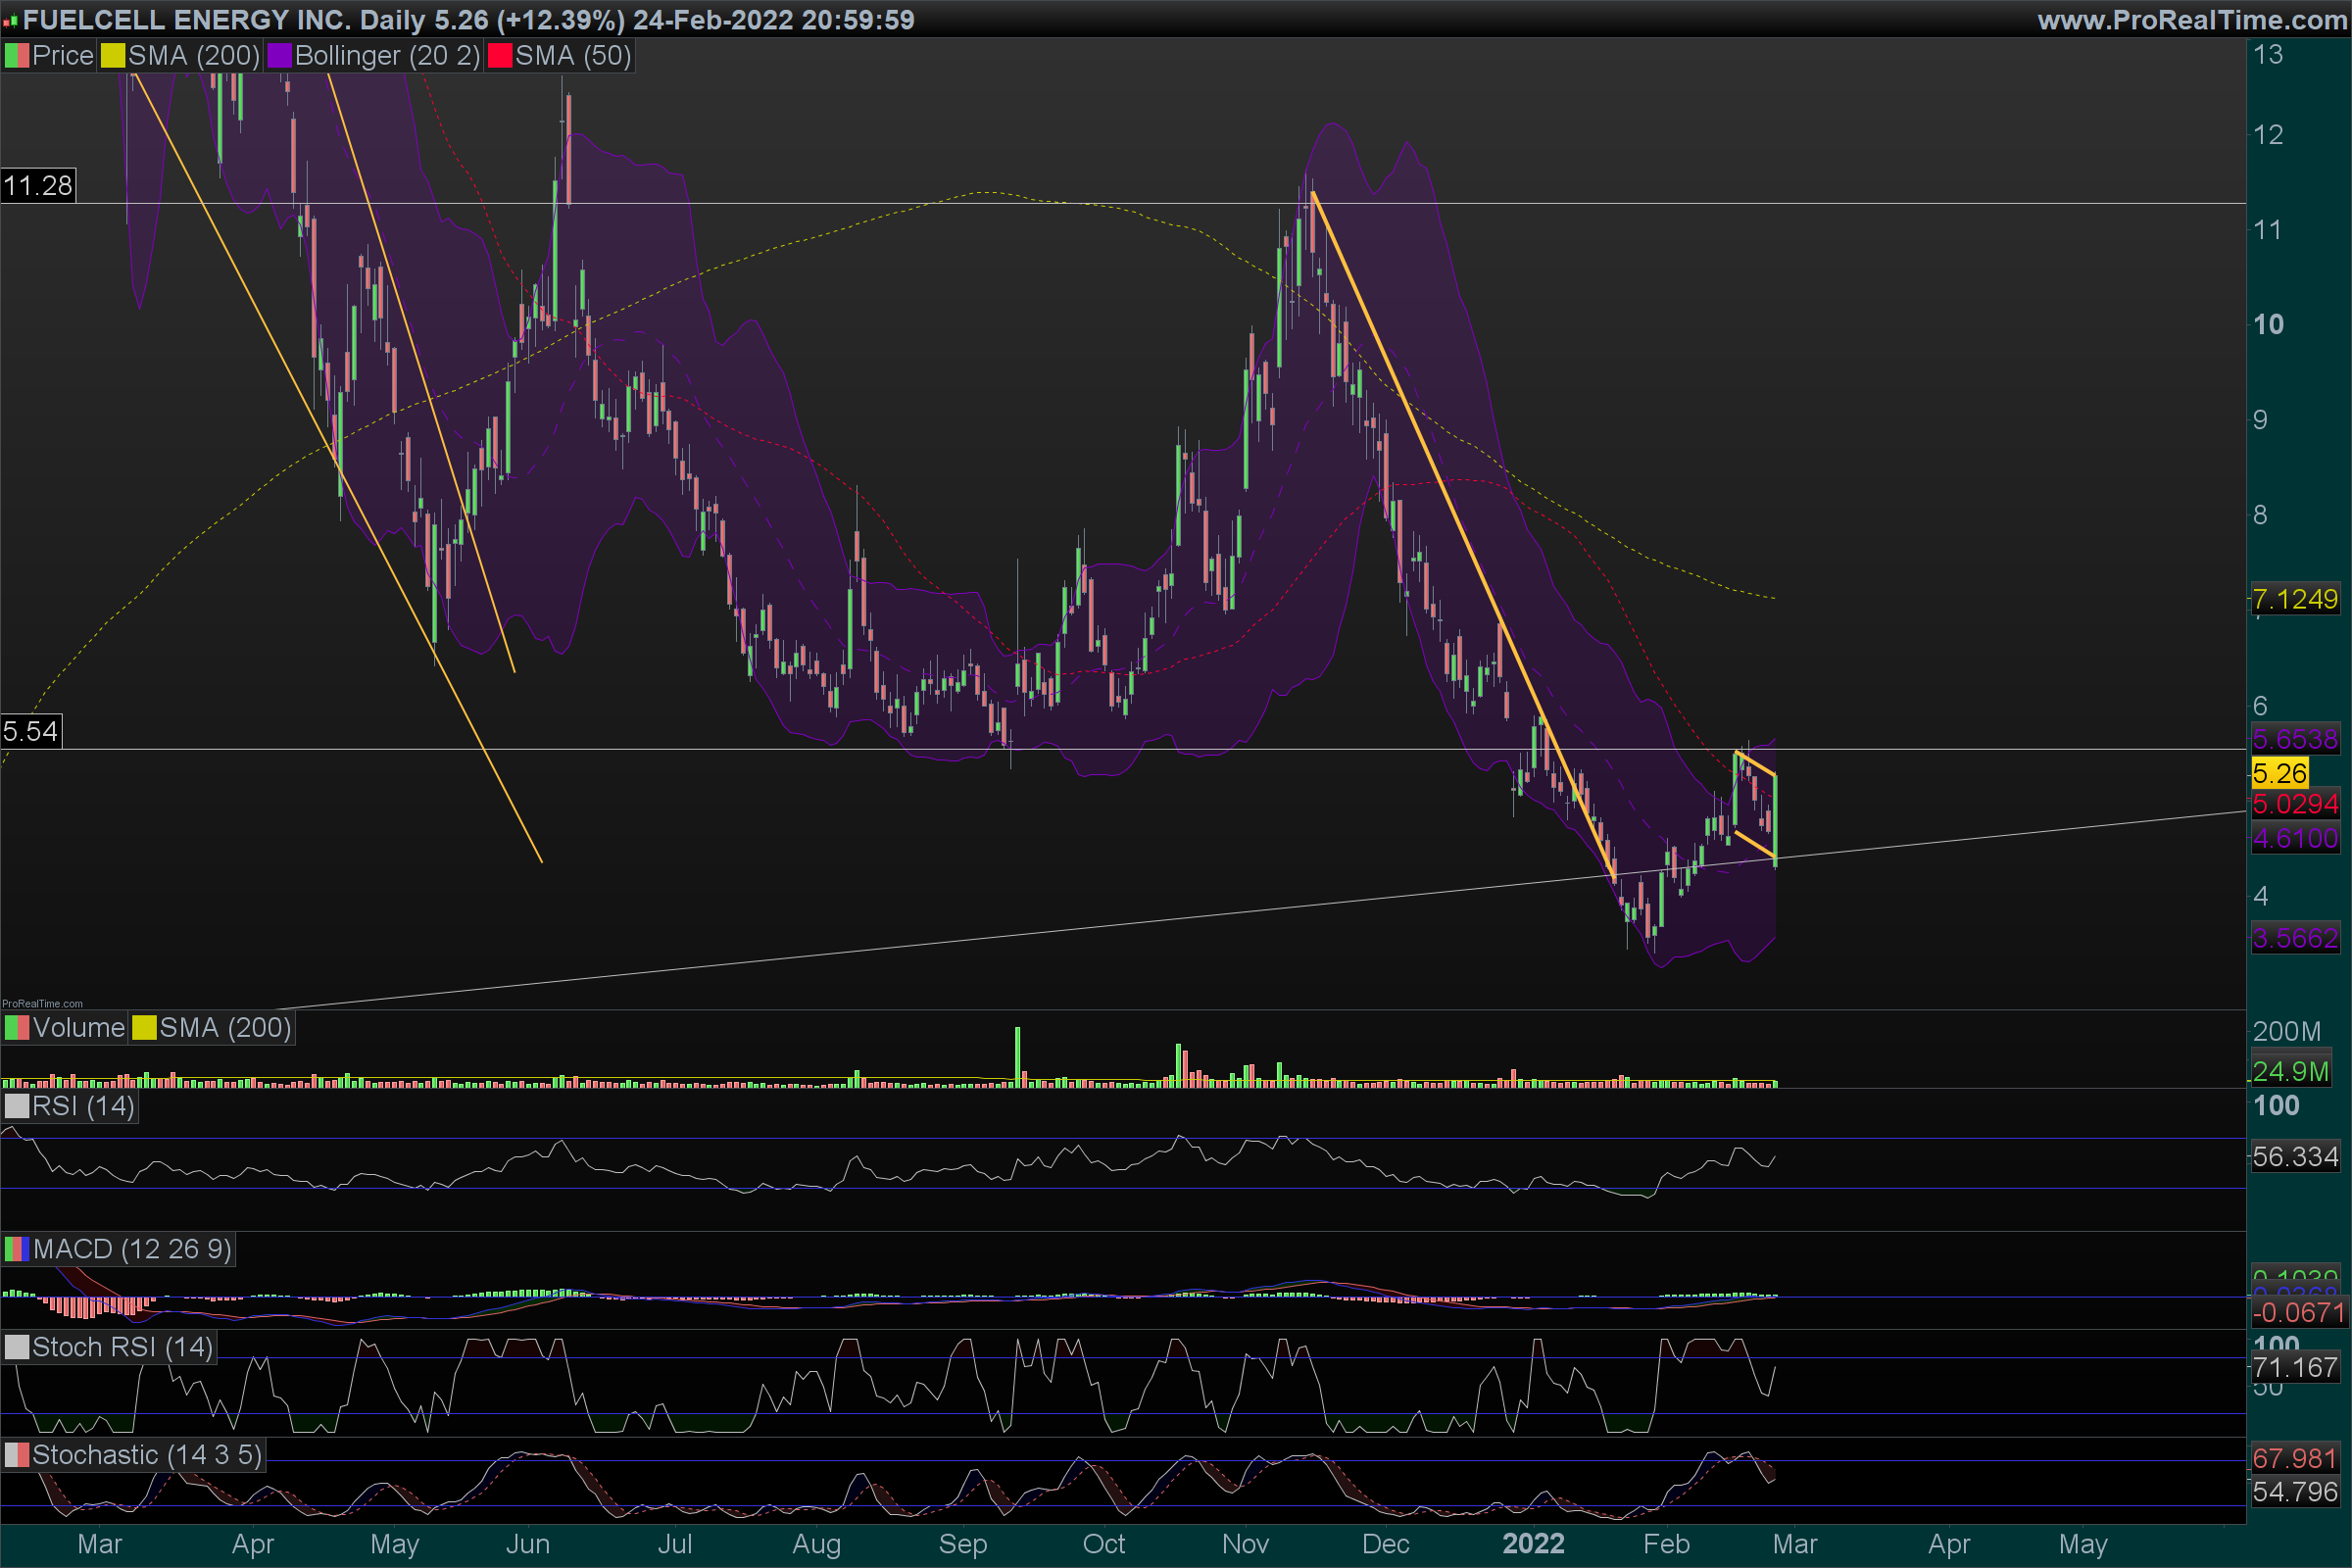Click the yellow SMA (200) legend swatch
This screenshot has width=2352, height=1568.
(x=113, y=56)
